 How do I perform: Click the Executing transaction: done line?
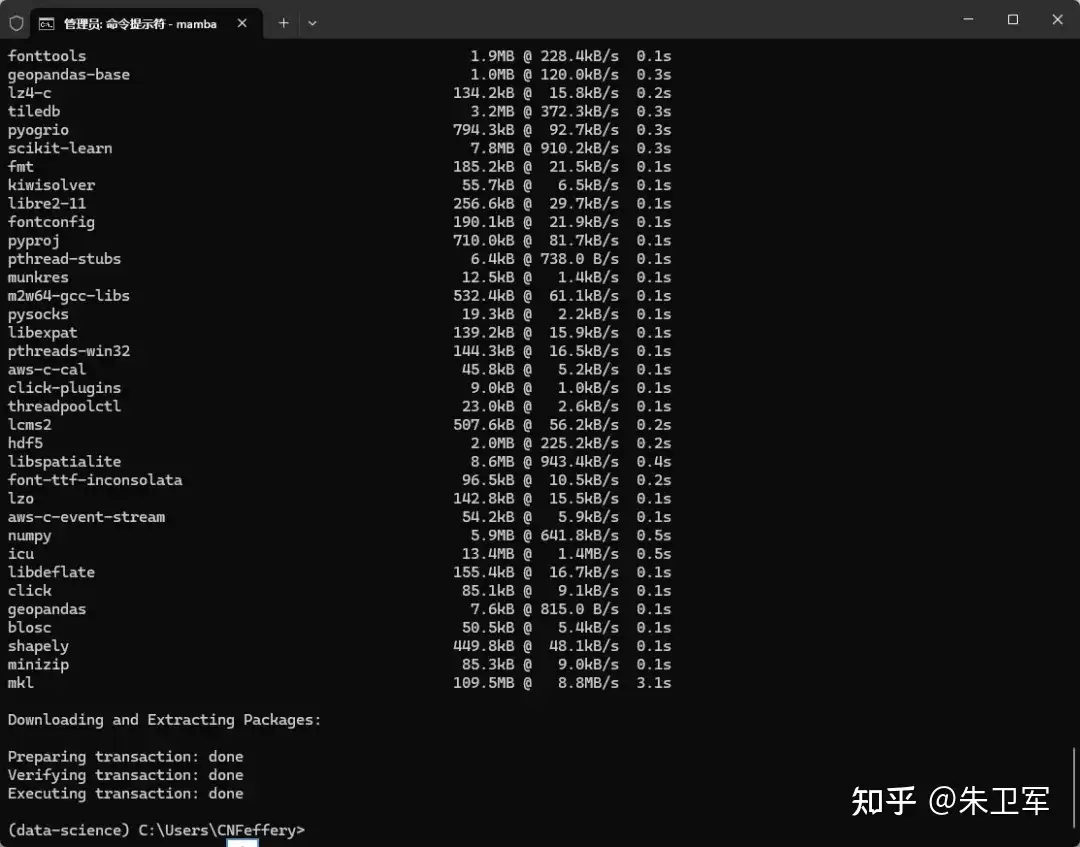click(x=125, y=794)
